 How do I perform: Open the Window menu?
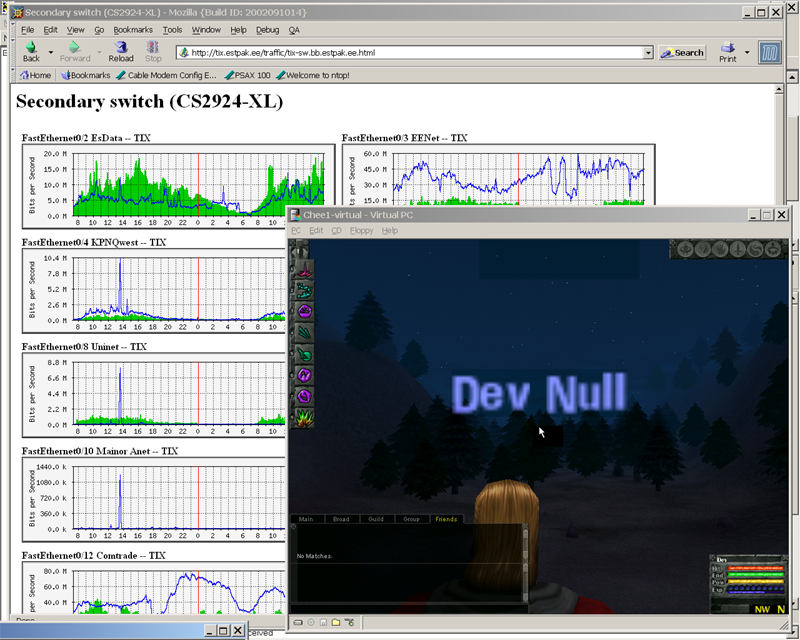click(x=206, y=30)
